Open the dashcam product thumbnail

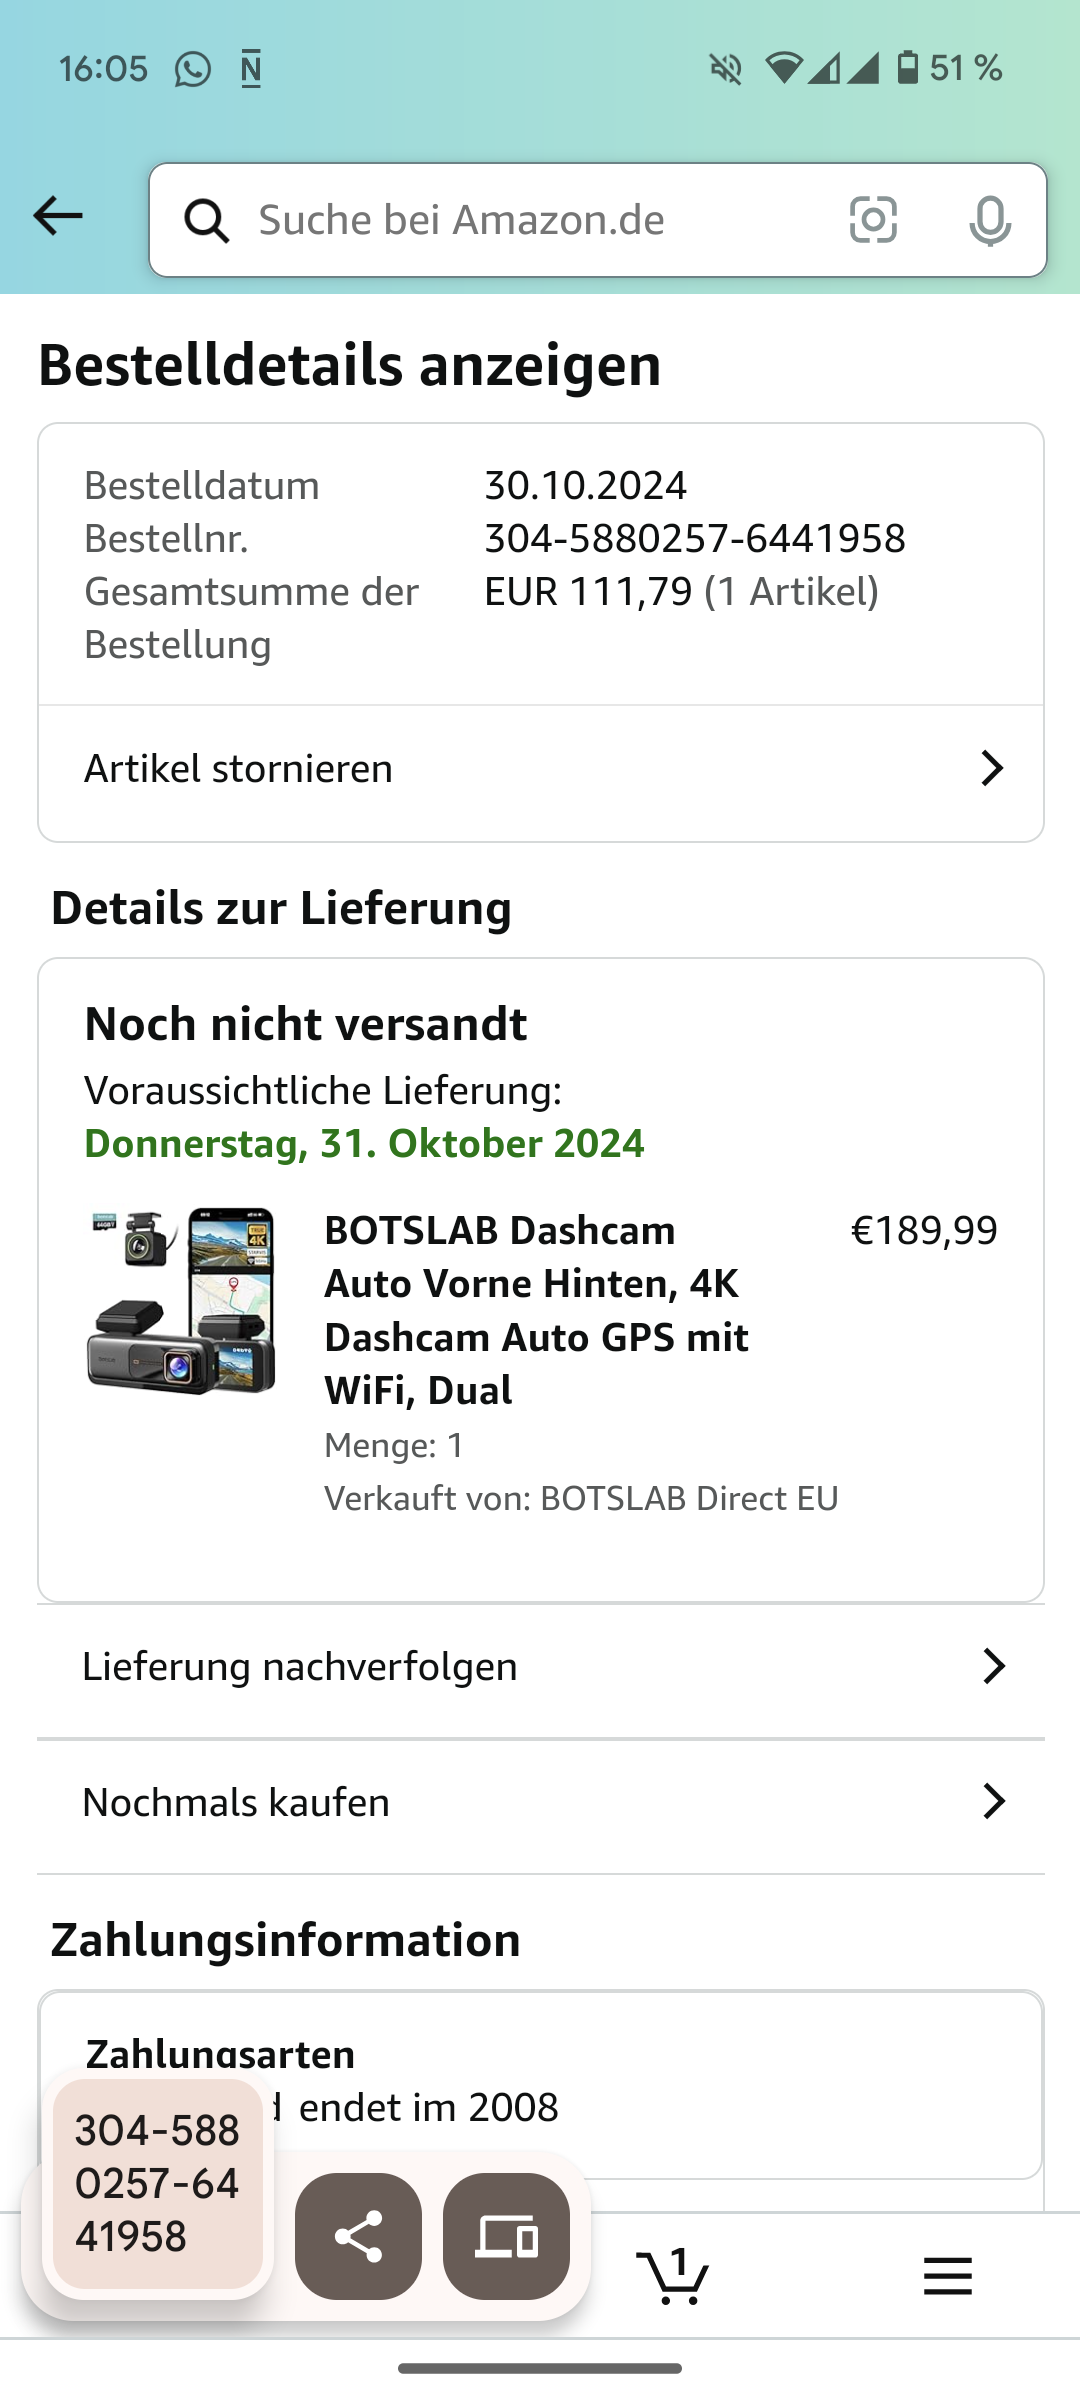point(181,1300)
